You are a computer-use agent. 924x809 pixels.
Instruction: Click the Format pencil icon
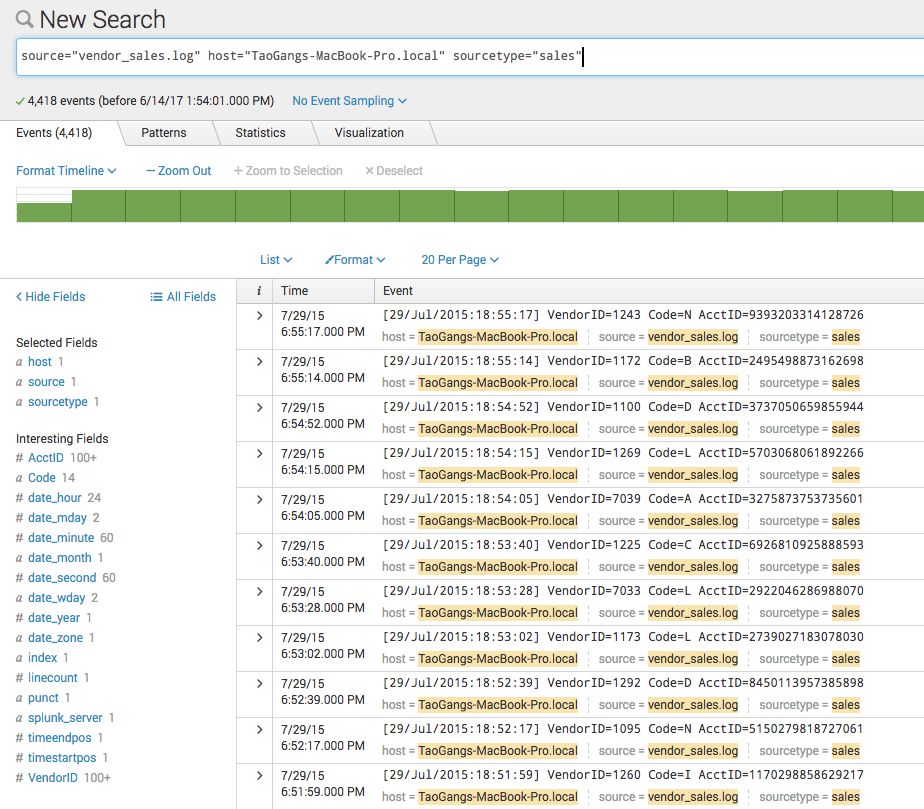click(x=329, y=260)
